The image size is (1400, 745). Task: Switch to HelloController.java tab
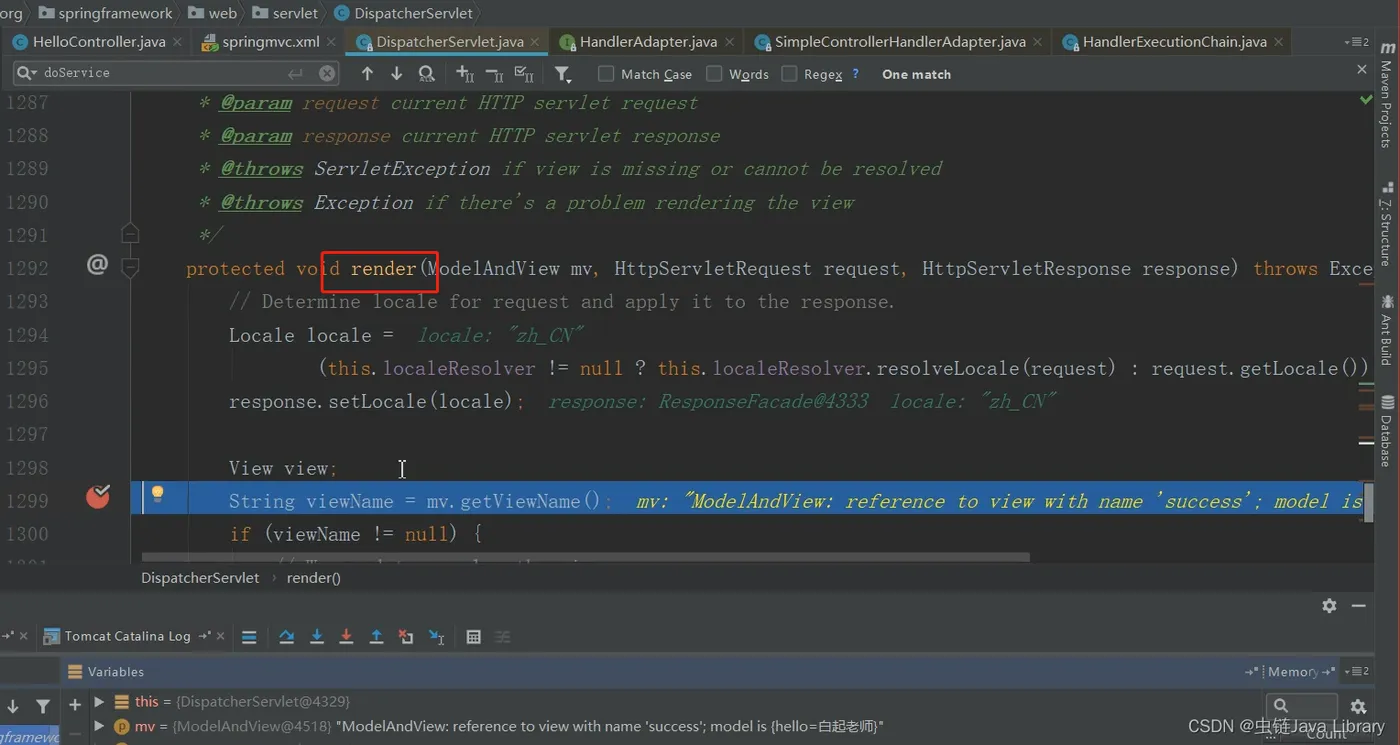coord(98,42)
